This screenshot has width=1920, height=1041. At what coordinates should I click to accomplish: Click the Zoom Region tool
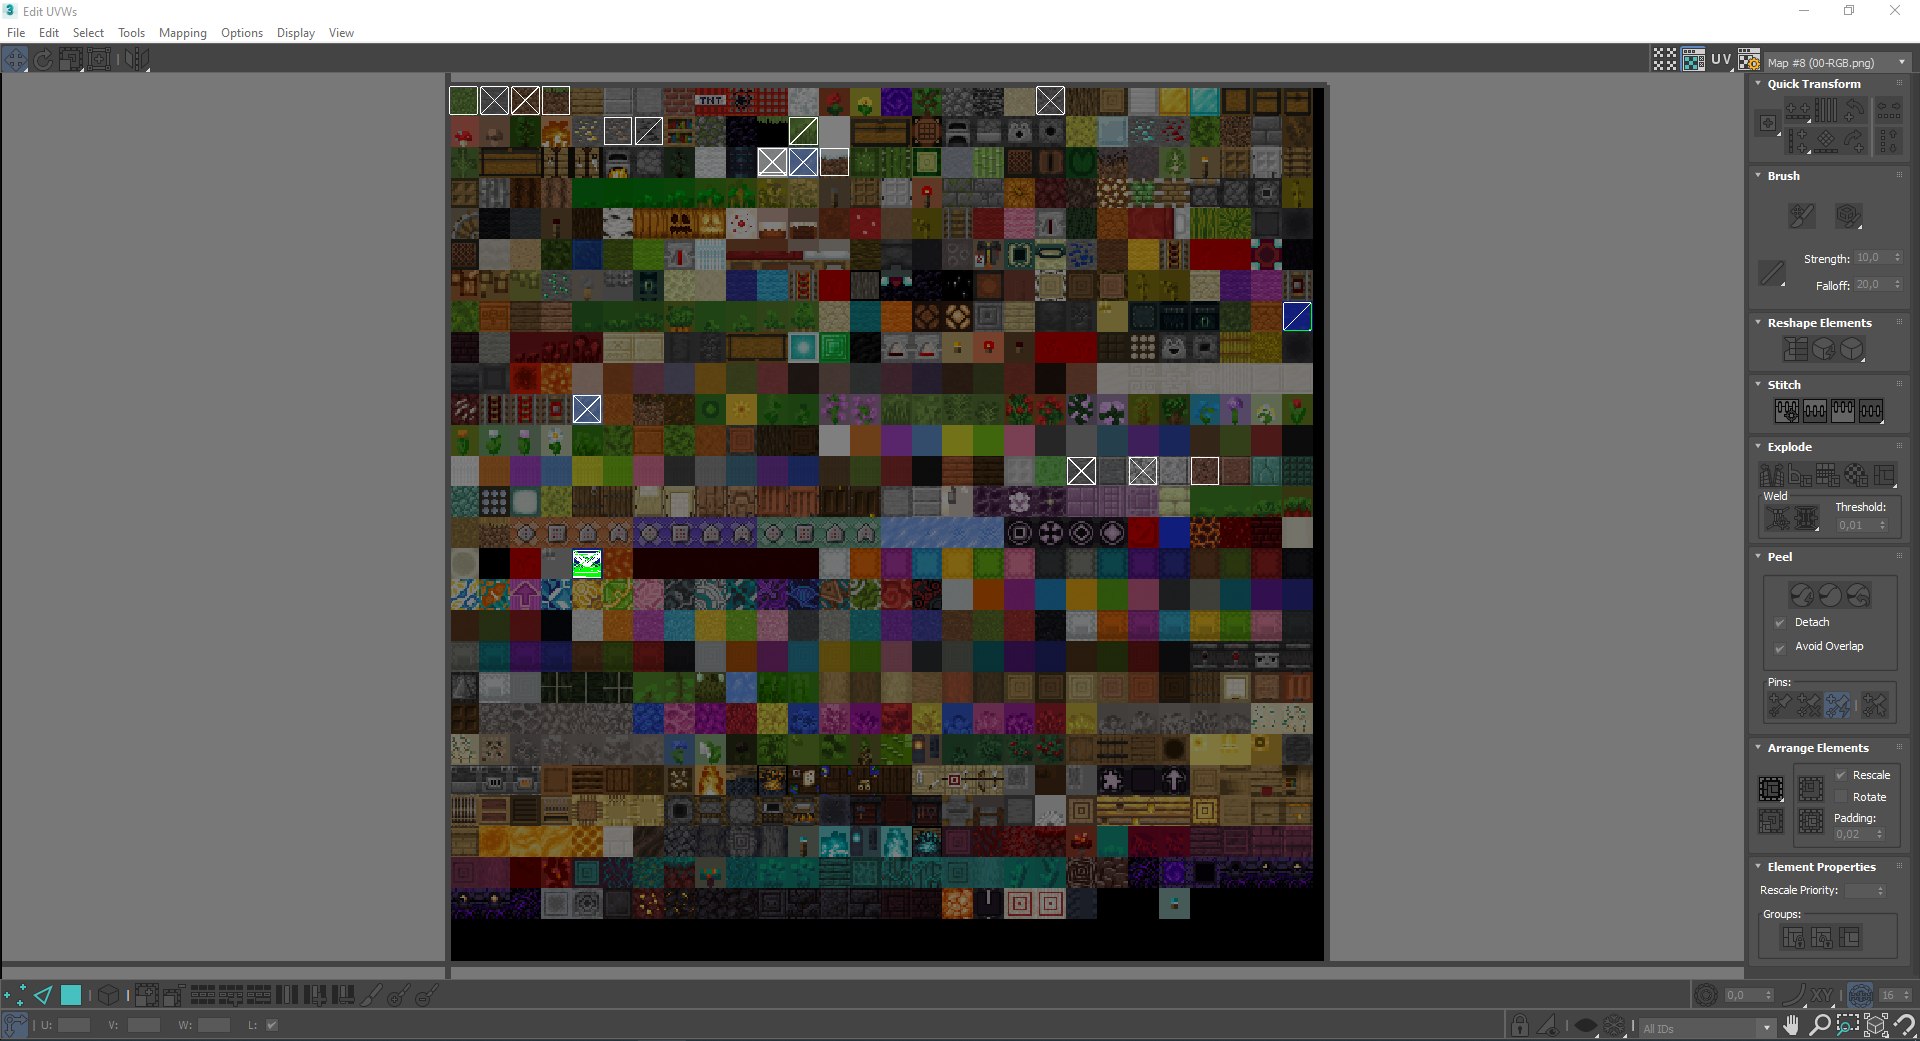pyautogui.click(x=1847, y=1025)
